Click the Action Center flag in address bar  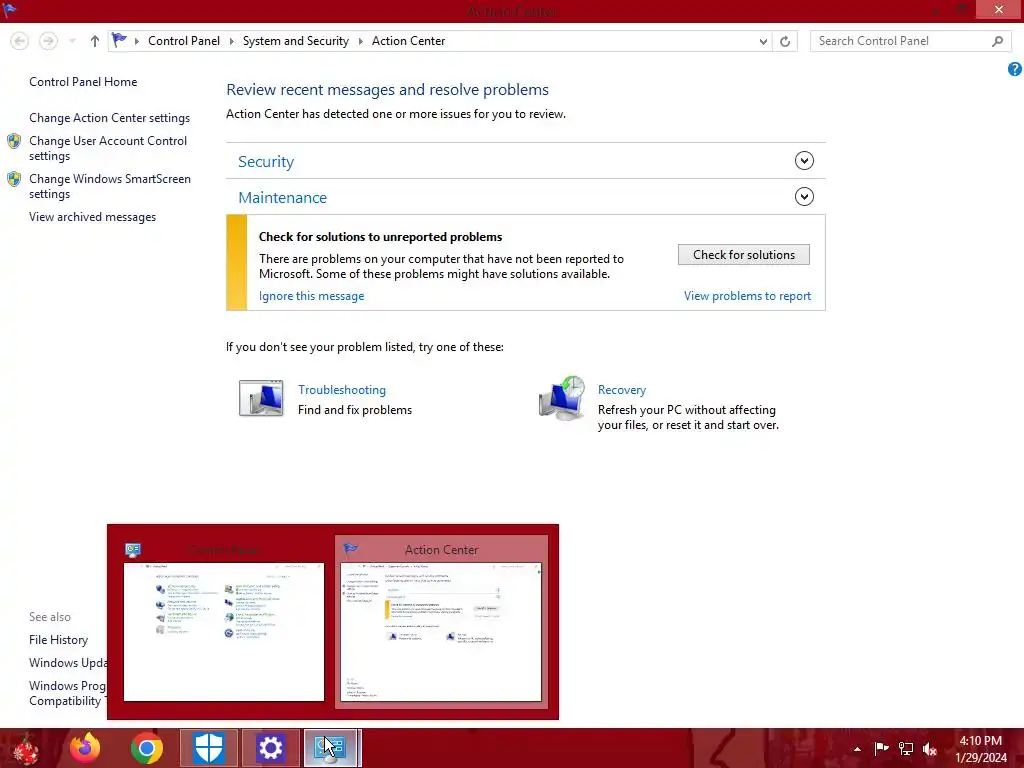[x=120, y=40]
